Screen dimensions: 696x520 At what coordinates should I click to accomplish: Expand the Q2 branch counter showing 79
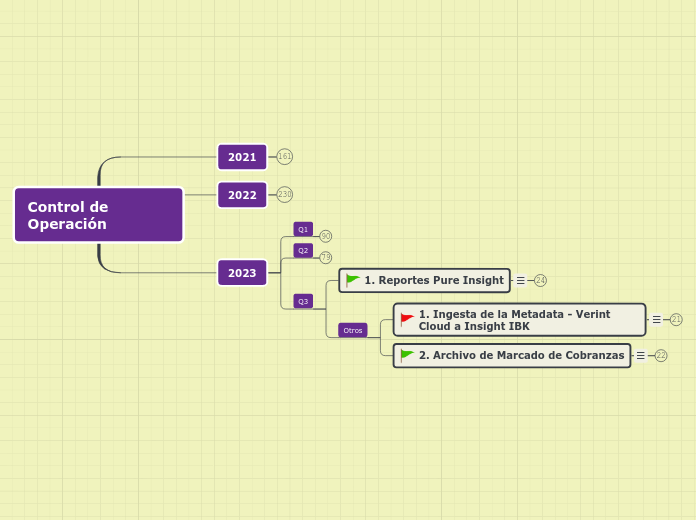pos(326,257)
